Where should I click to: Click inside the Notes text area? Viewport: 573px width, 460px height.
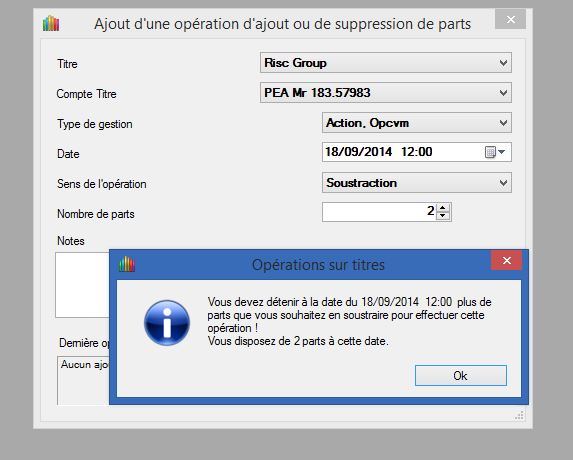point(83,285)
